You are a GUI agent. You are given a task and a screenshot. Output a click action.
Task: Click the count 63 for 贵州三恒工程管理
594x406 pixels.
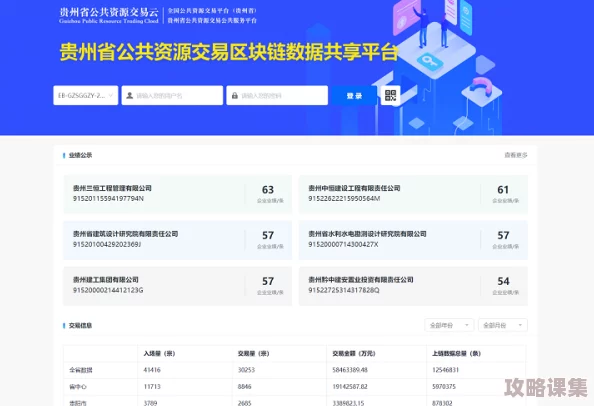268,189
